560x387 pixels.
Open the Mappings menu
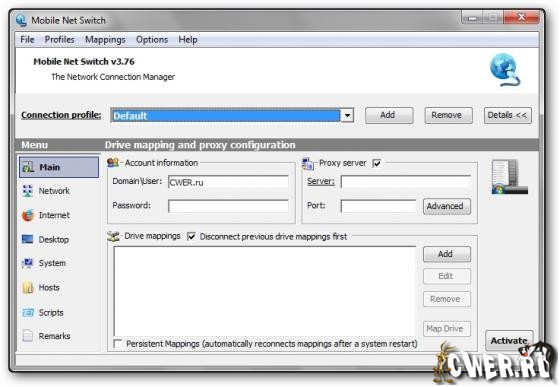coord(105,40)
